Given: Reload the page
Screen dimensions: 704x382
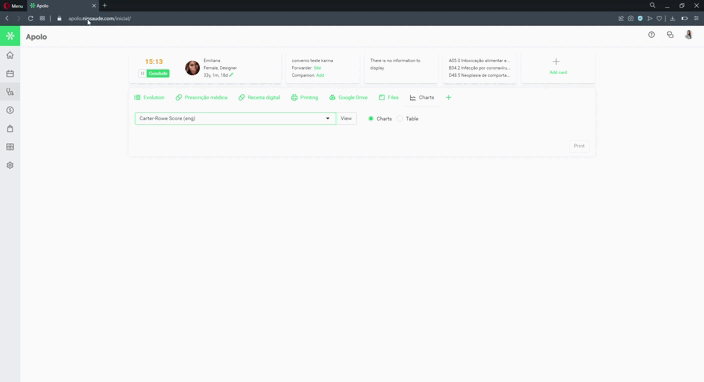Looking at the screenshot, I should (x=31, y=18).
